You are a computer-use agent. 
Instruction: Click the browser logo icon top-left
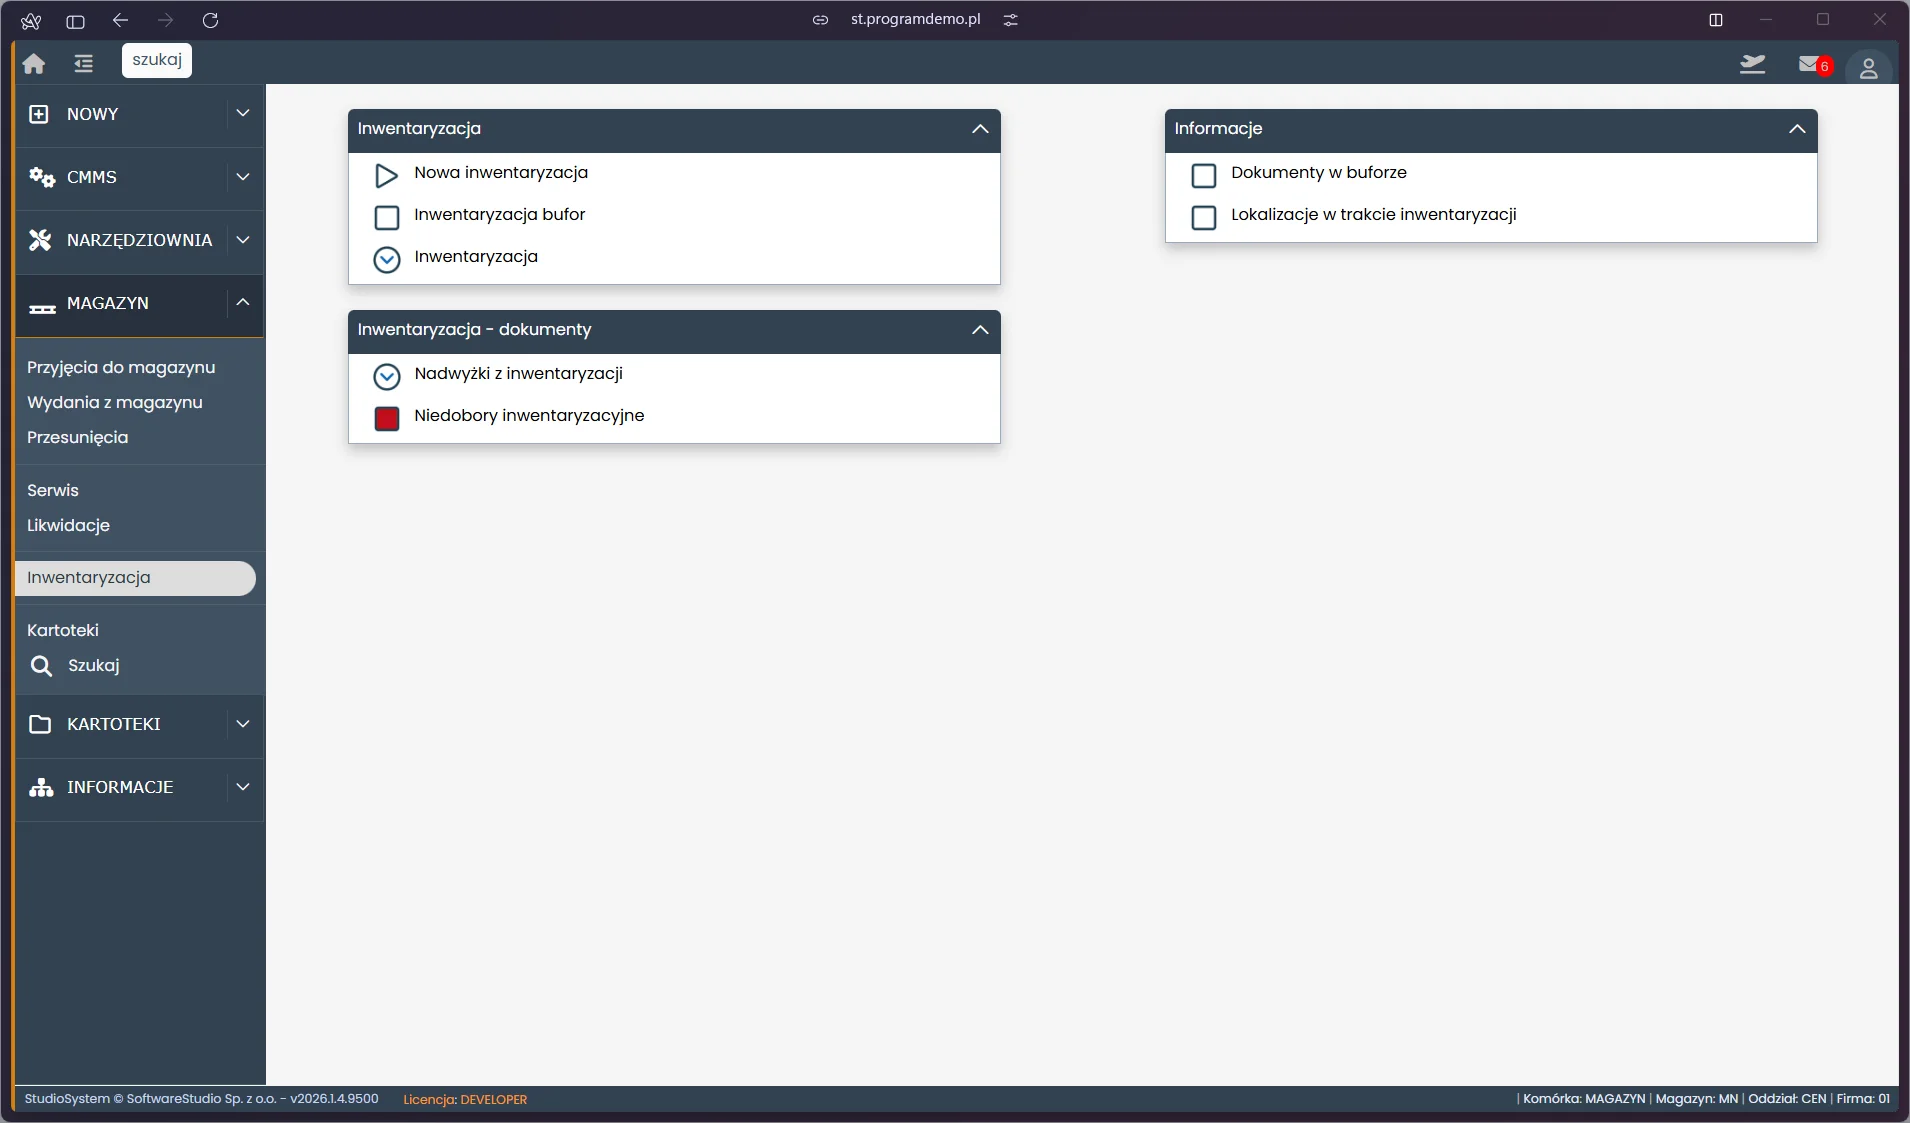click(31, 21)
